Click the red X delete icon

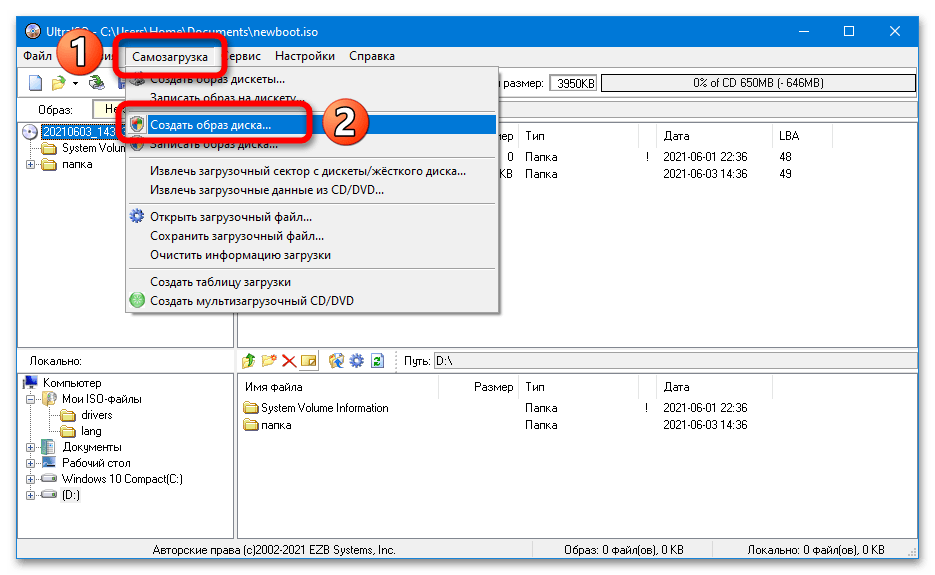click(x=289, y=361)
